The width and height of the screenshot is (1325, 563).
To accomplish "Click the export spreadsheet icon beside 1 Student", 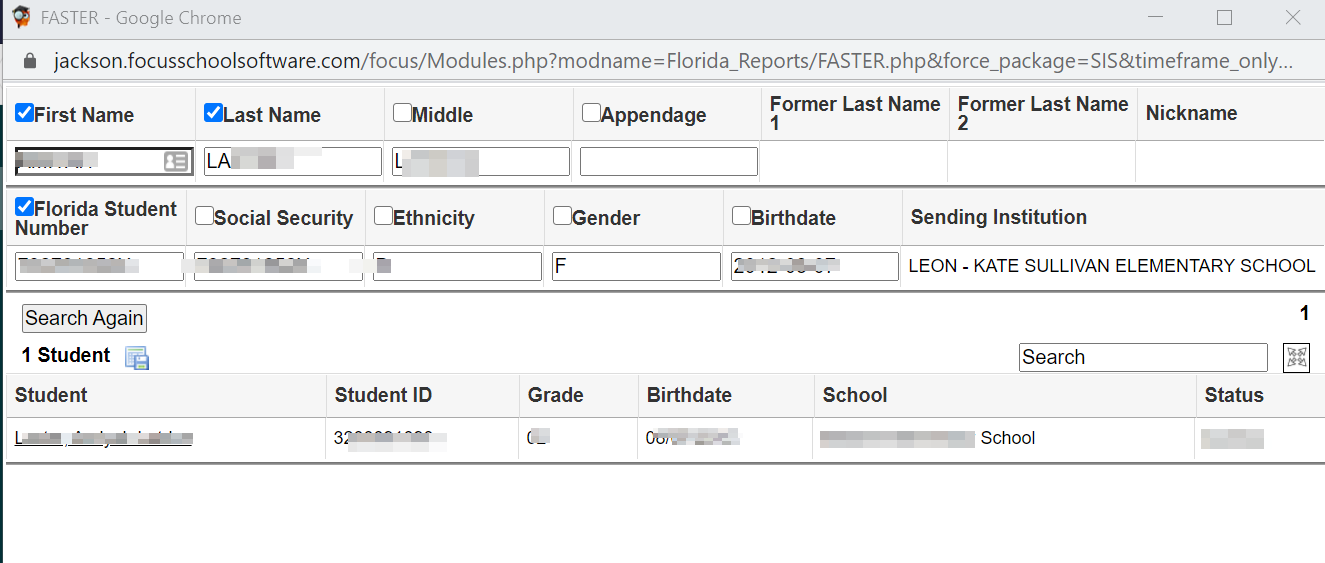I will tap(137, 358).
